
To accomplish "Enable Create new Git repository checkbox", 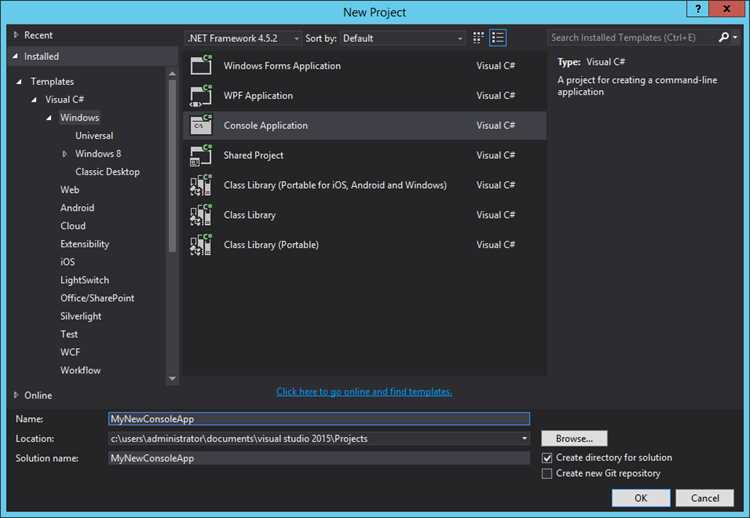I will [x=547, y=474].
